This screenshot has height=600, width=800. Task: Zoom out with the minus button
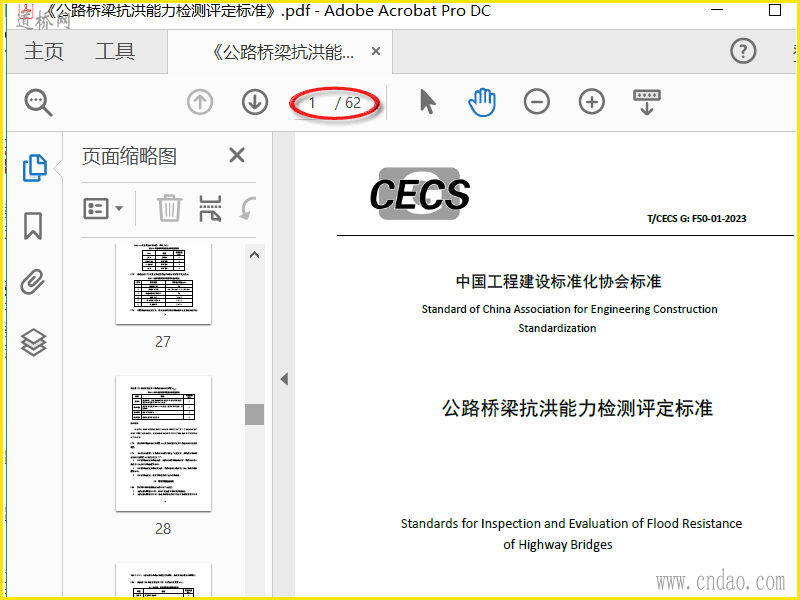click(x=537, y=102)
